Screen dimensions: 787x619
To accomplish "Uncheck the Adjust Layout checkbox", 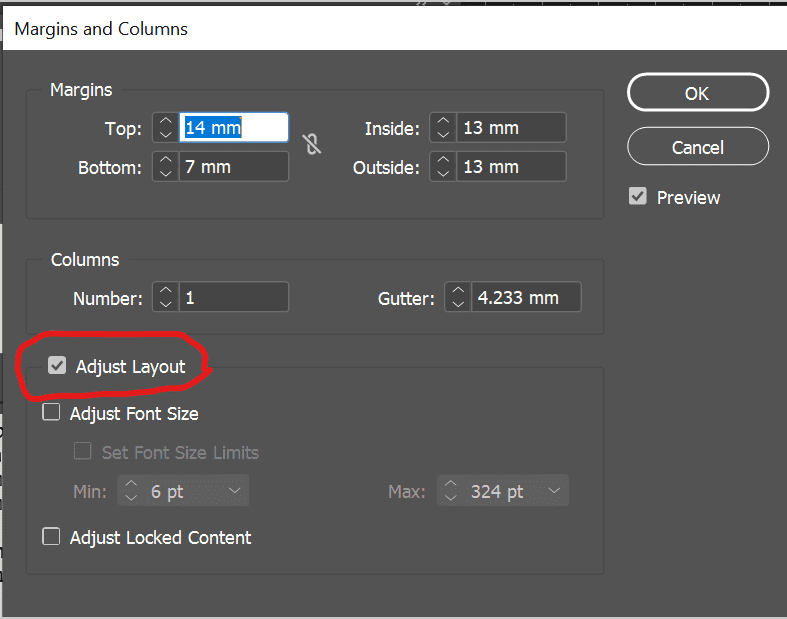I will (x=57, y=367).
